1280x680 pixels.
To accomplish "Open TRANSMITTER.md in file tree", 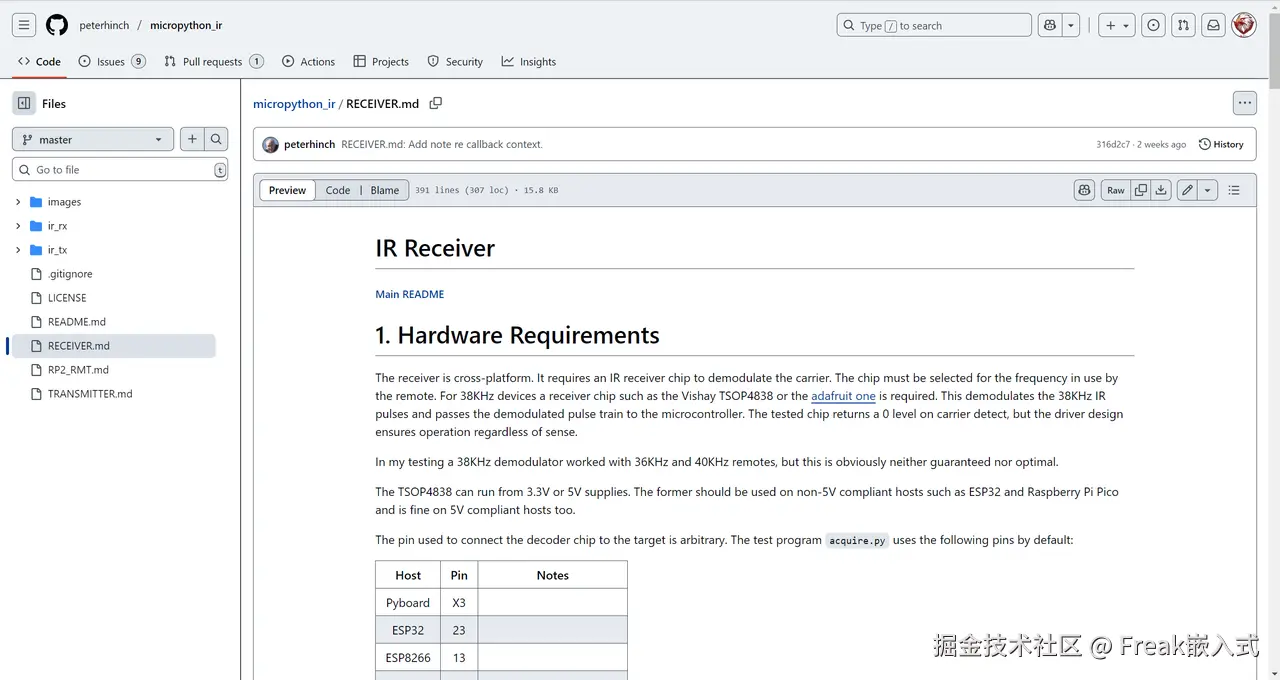I will tap(90, 394).
